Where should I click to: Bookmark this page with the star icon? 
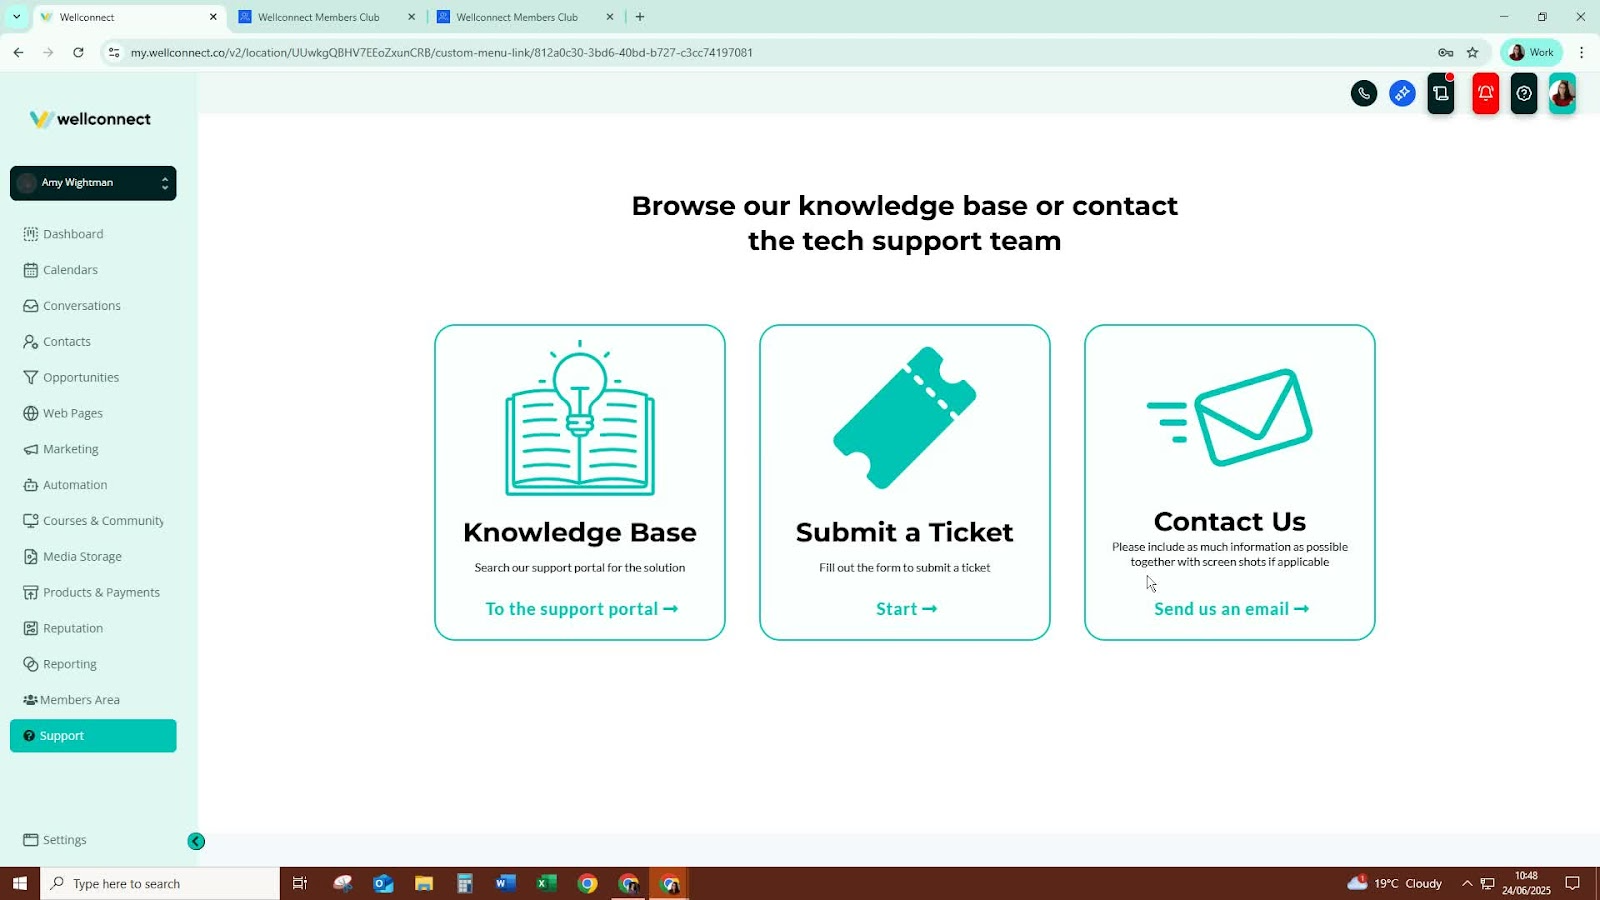(1472, 52)
